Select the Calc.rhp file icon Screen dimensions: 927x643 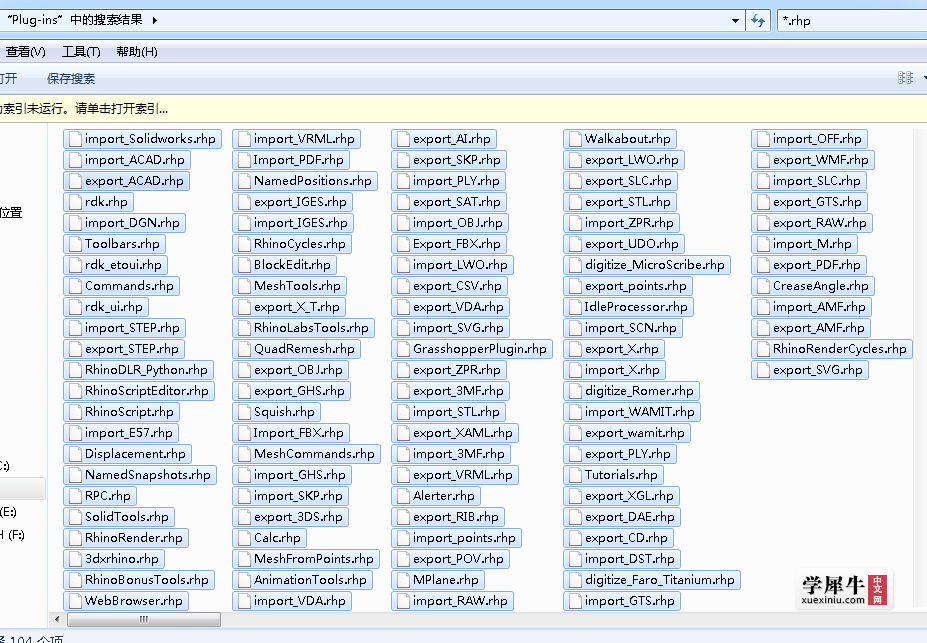244,538
